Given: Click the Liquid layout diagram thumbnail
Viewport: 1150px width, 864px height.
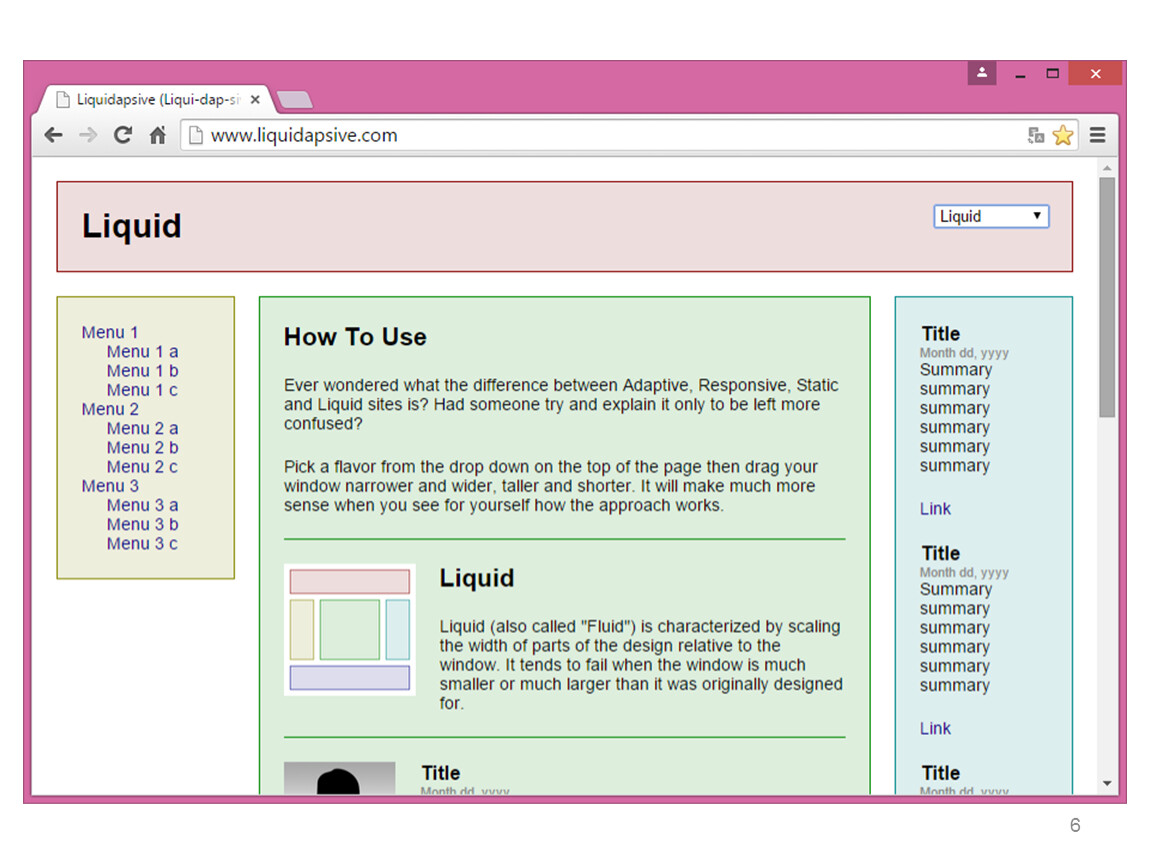Looking at the screenshot, I should click(x=350, y=630).
